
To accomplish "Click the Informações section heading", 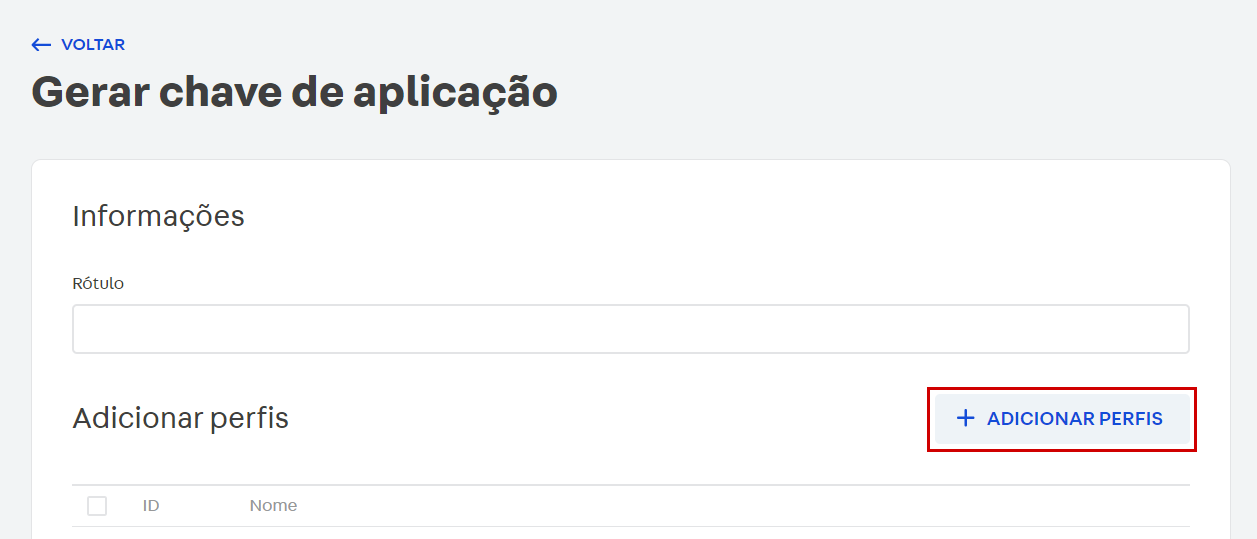I will tap(158, 216).
